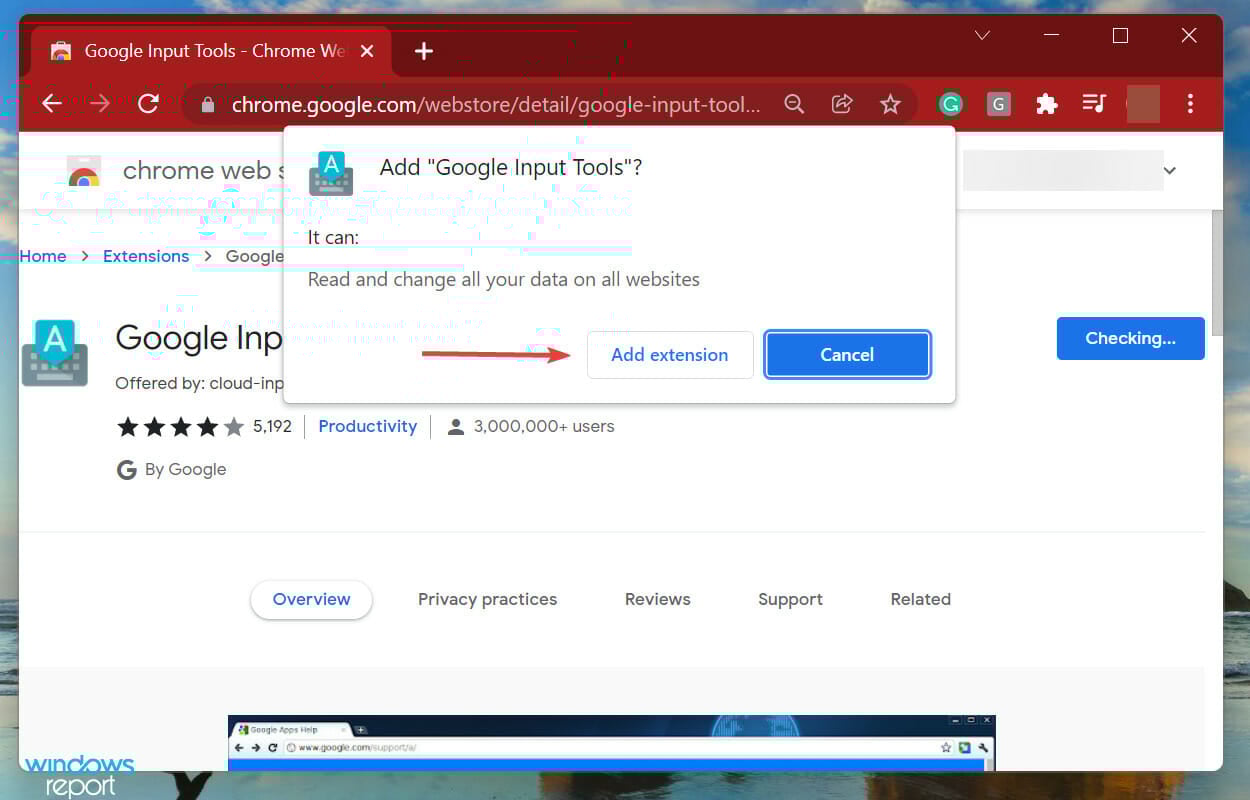Open Chrome's three-dot menu
The height and width of the screenshot is (800, 1250).
(x=1191, y=103)
